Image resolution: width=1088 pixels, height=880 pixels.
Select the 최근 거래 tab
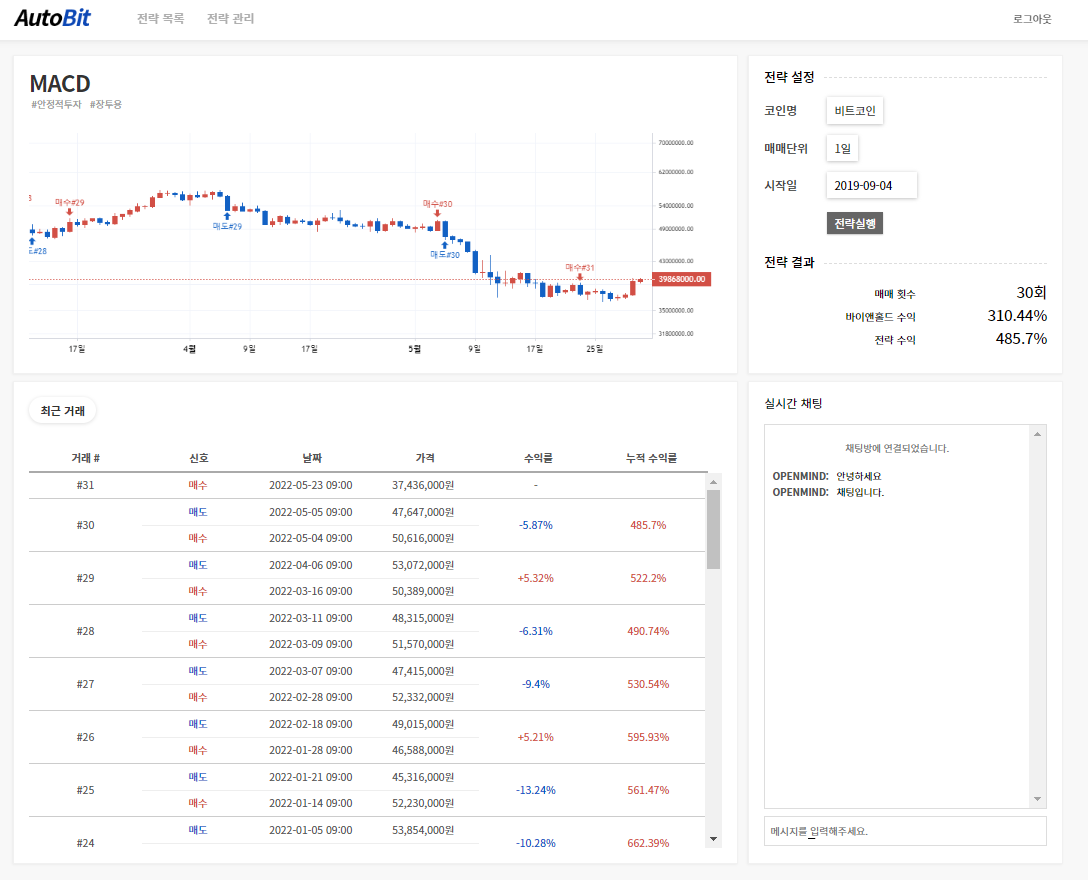tap(61, 410)
